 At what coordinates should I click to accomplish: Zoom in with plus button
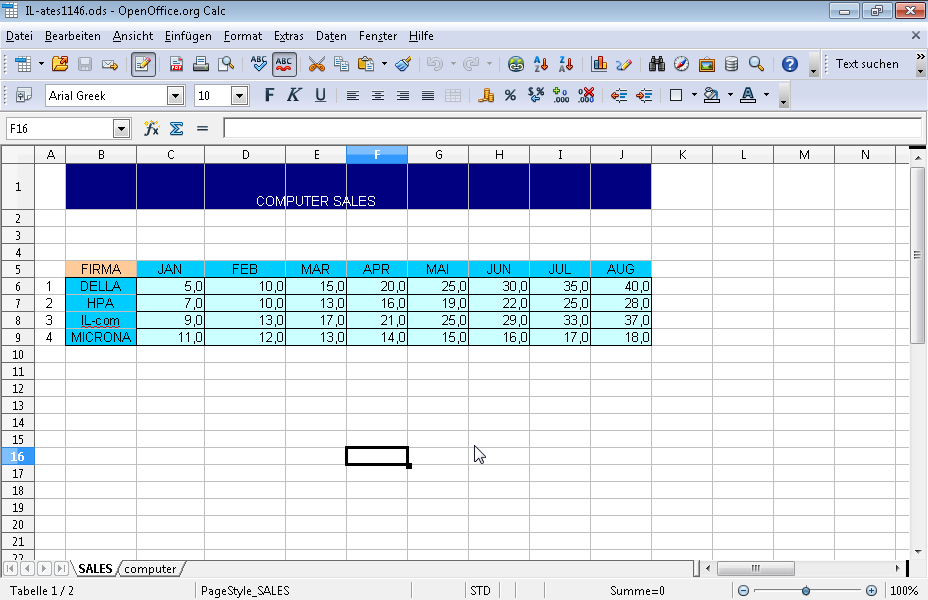(871, 591)
